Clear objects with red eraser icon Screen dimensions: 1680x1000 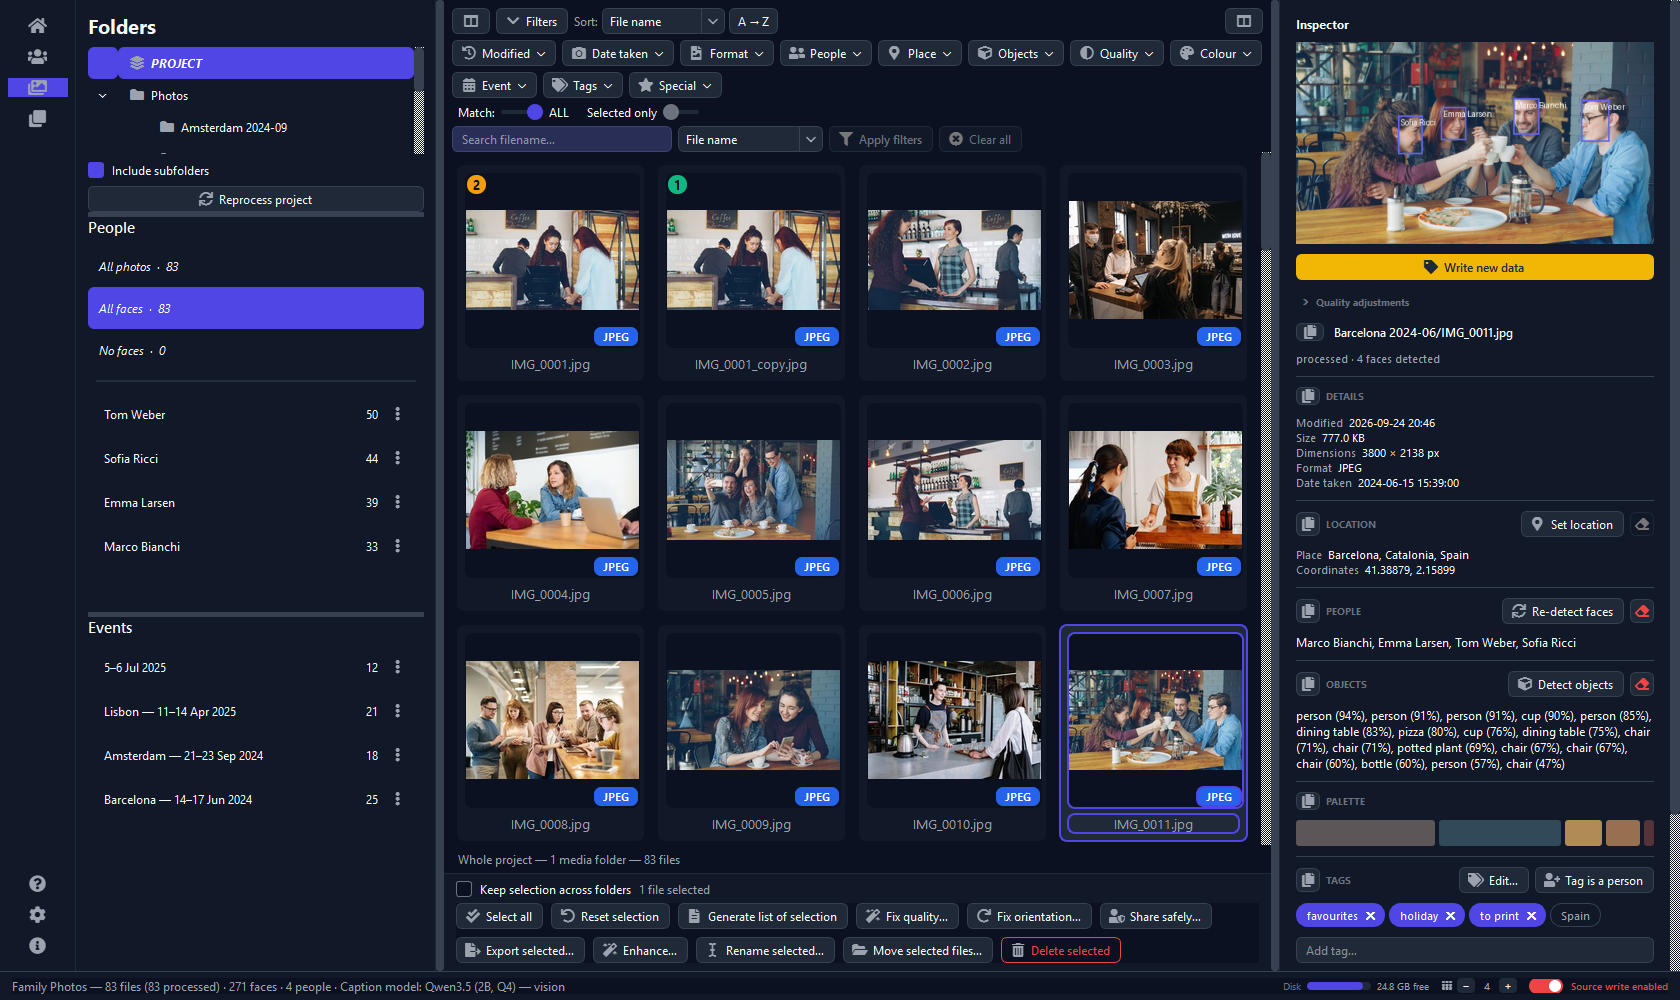click(1642, 684)
